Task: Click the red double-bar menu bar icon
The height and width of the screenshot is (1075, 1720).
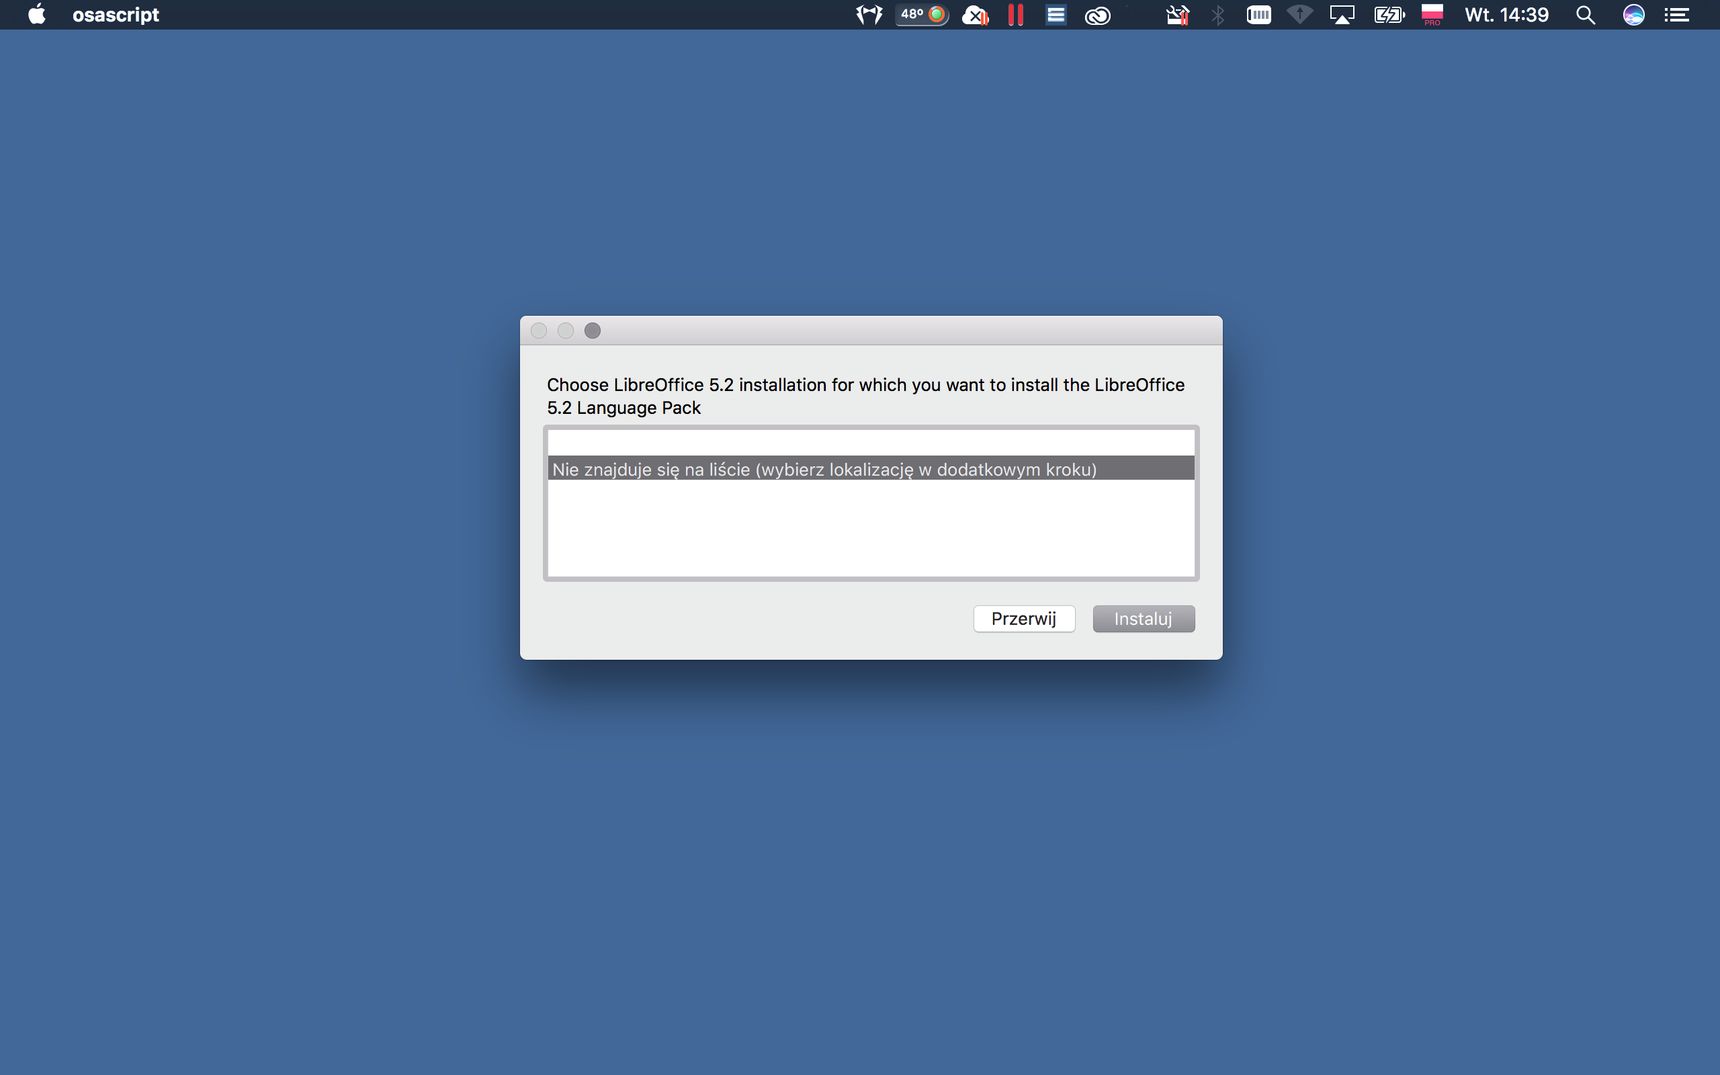Action: (1016, 14)
